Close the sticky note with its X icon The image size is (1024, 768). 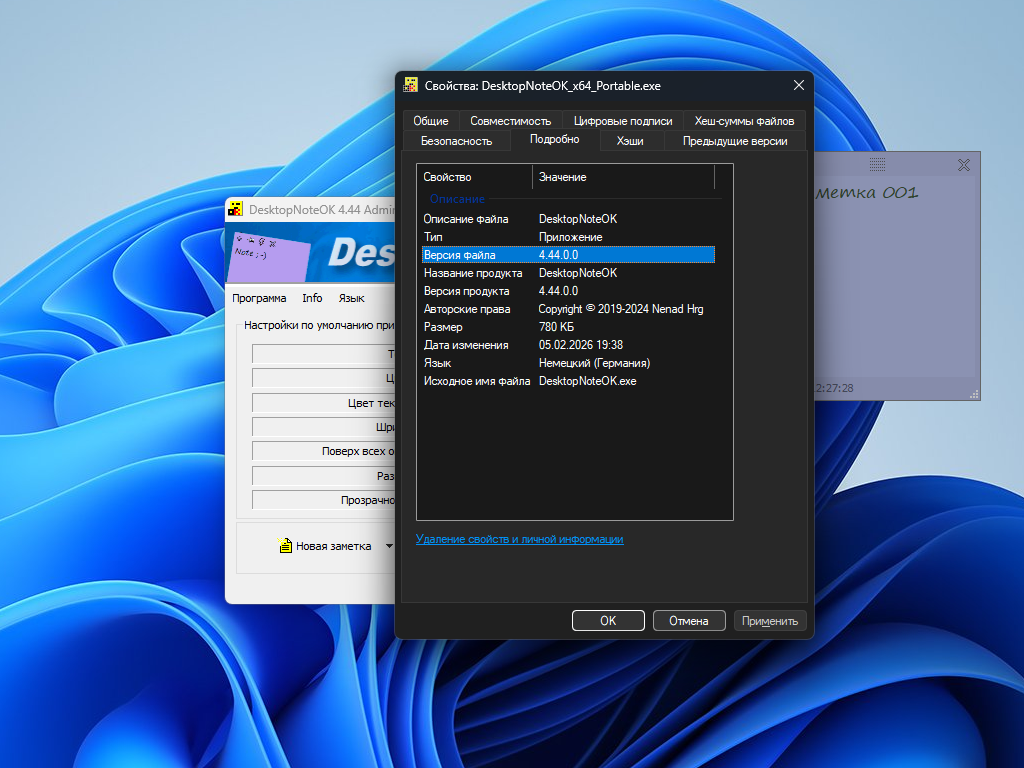pyautogui.click(x=964, y=165)
